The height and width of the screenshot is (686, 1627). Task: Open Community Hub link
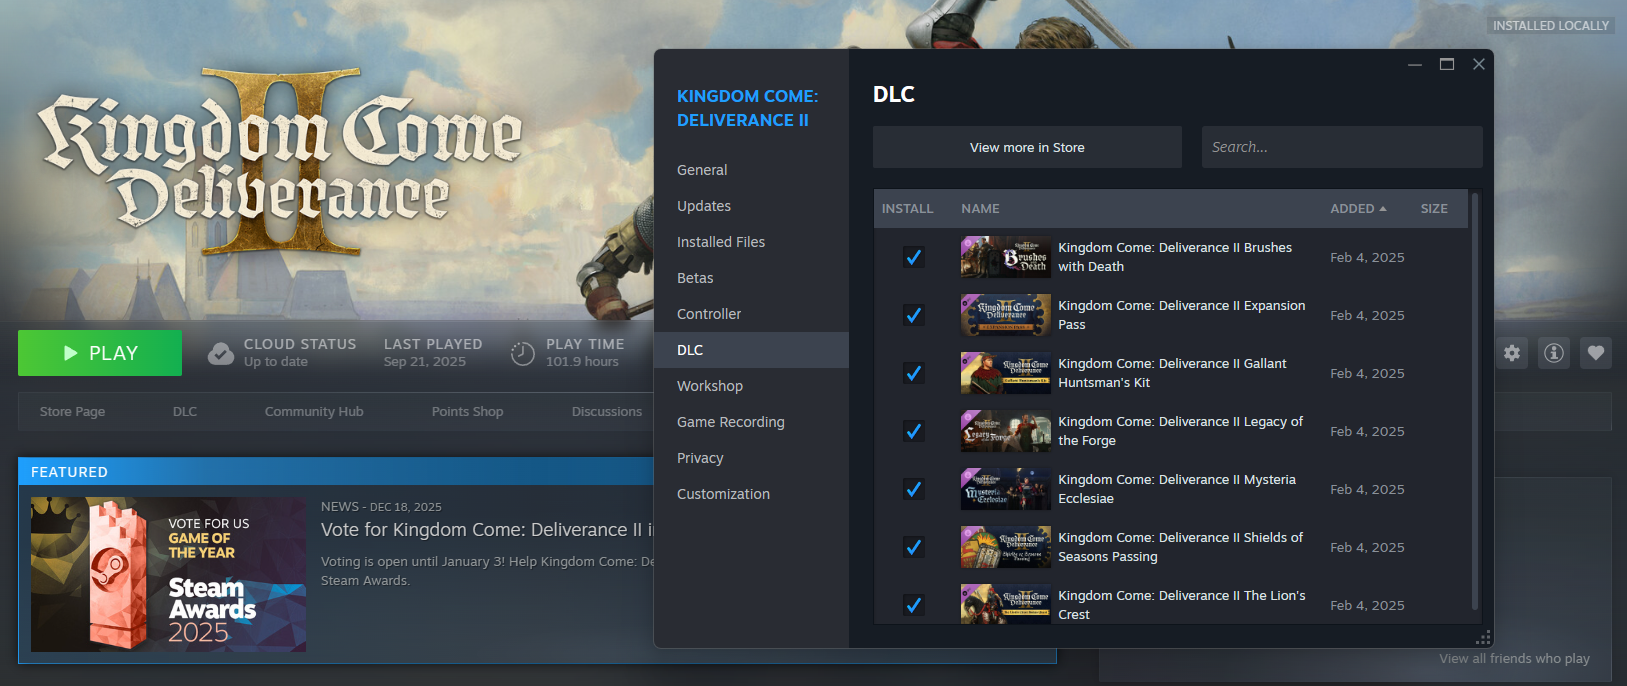point(314,411)
